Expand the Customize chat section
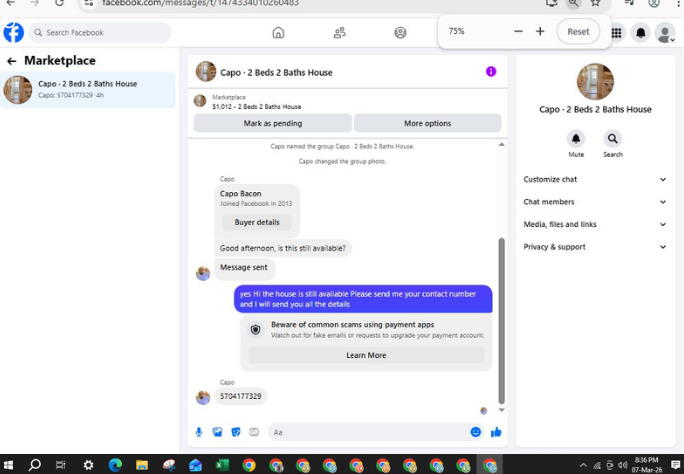Image resolution: width=684 pixels, height=474 pixels. pyautogui.click(x=595, y=180)
